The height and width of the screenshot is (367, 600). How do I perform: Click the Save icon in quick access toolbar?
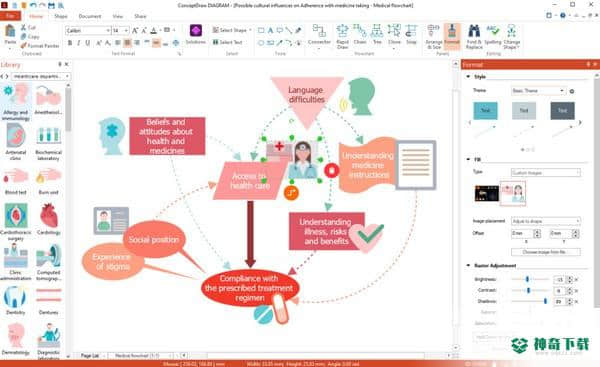click(x=51, y=5)
